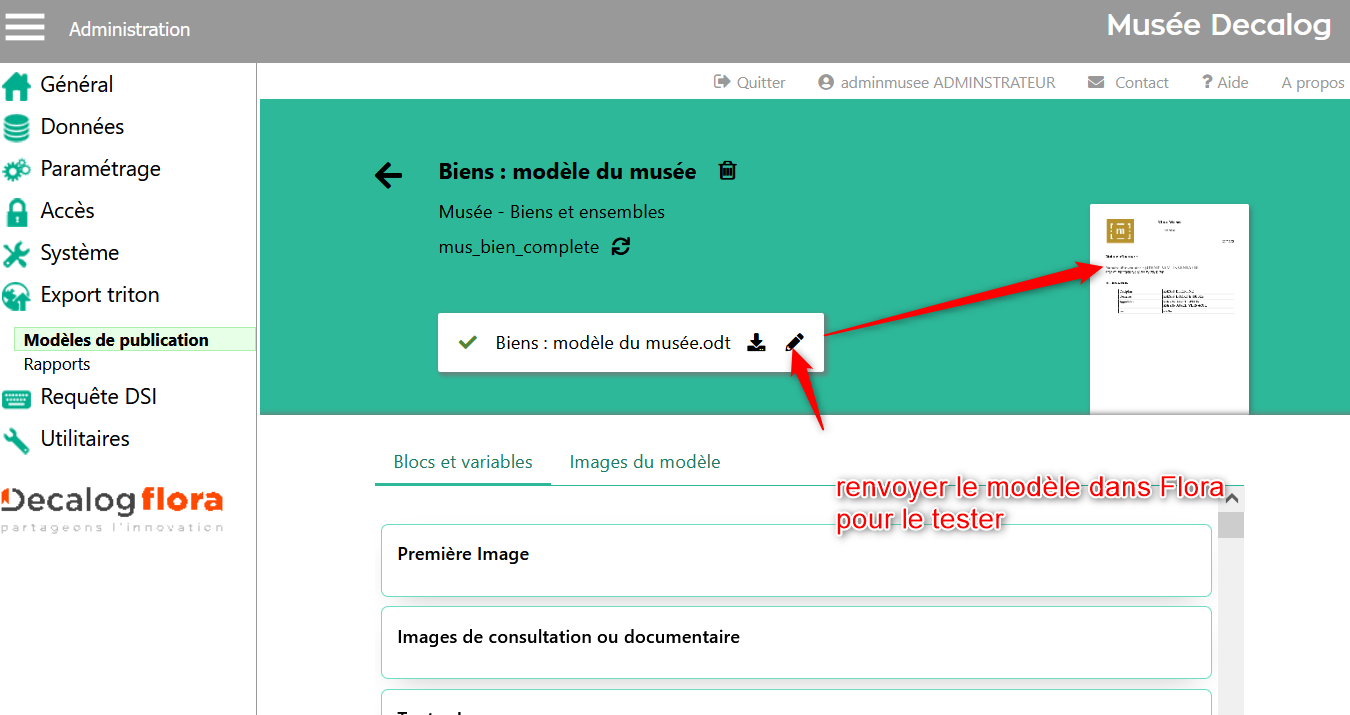This screenshot has width=1350, height=715.
Task: Click the Quitter link
Action: pos(761,83)
